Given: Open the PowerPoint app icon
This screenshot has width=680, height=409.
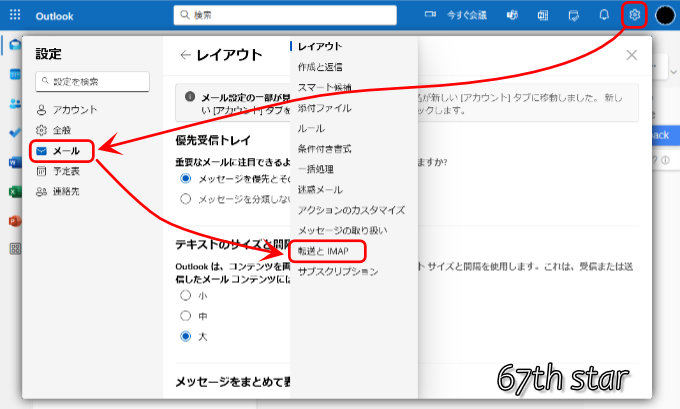Looking at the screenshot, I should pyautogui.click(x=15, y=221).
